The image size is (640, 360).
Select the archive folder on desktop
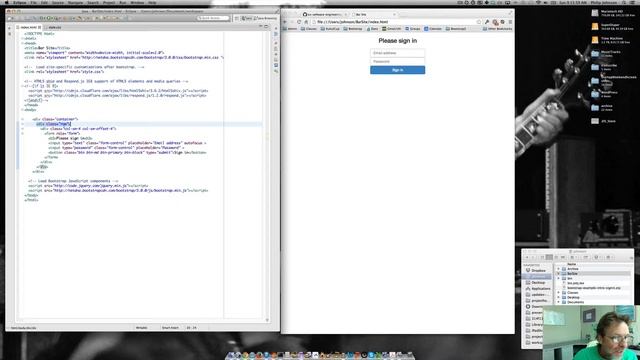click(x=595, y=107)
